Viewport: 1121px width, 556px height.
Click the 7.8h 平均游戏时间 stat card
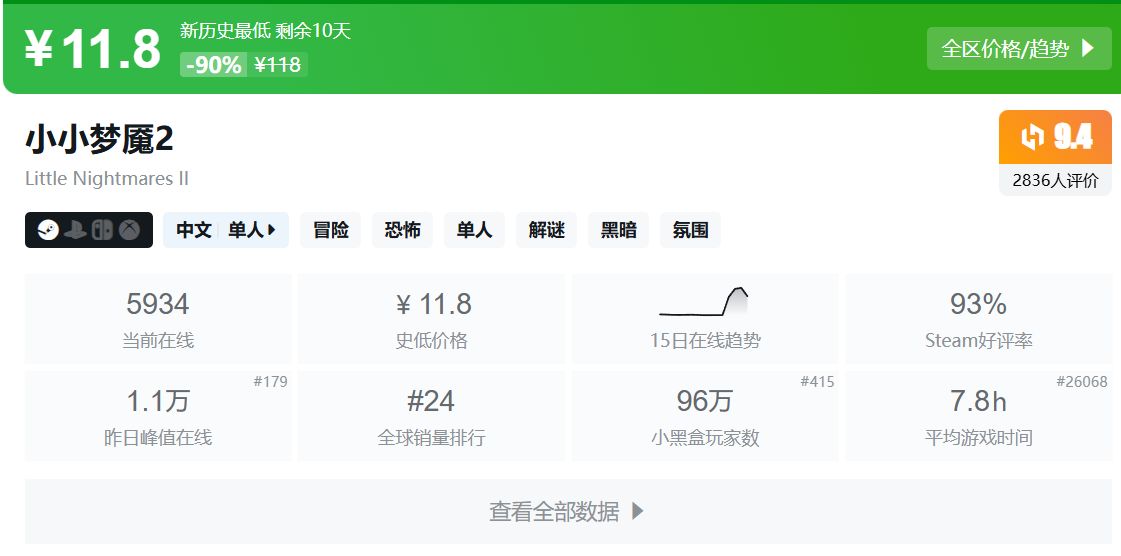coord(979,415)
